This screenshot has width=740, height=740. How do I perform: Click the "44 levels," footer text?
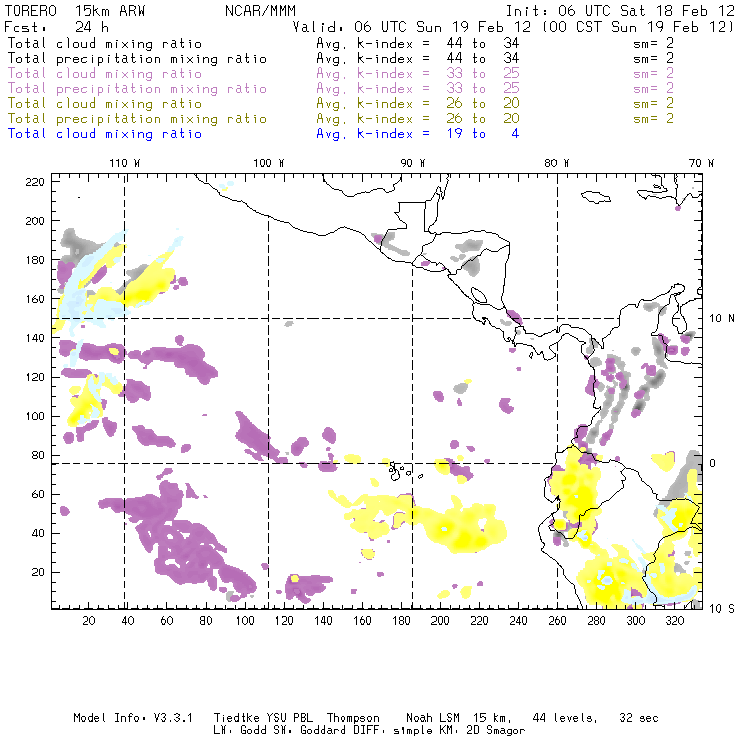pyautogui.click(x=565, y=718)
